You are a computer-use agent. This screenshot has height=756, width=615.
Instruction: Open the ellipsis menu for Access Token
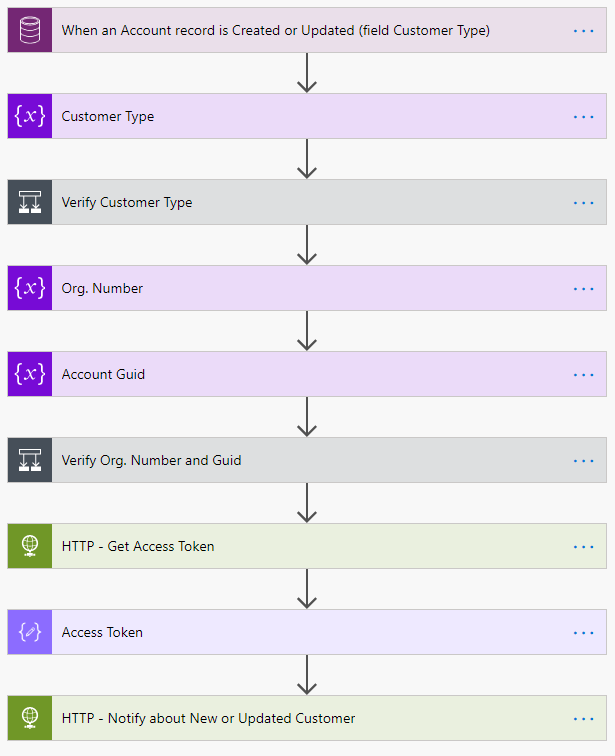[x=584, y=632]
